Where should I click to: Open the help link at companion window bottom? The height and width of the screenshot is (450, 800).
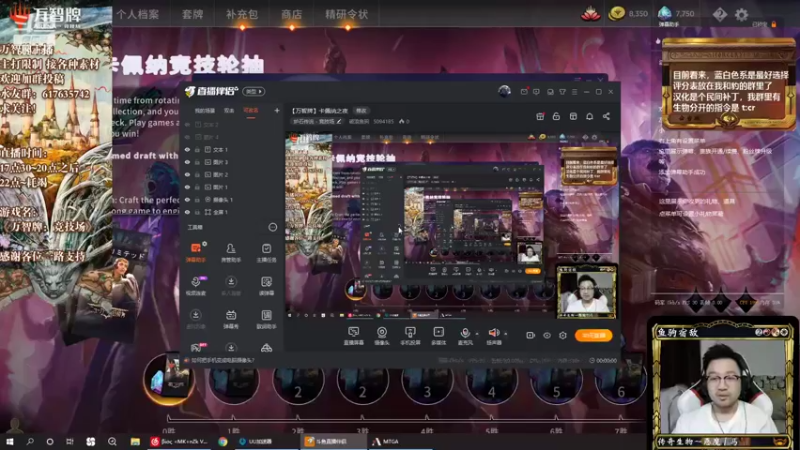coord(221,360)
